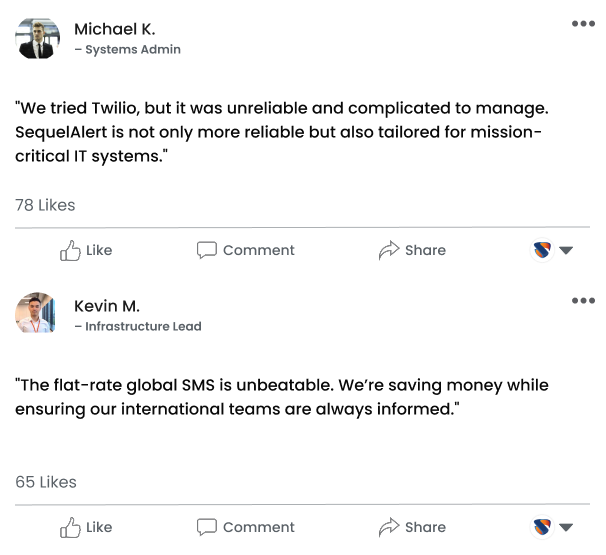Expand dropdown arrow beside Michael K.'s shield icon

566,251
